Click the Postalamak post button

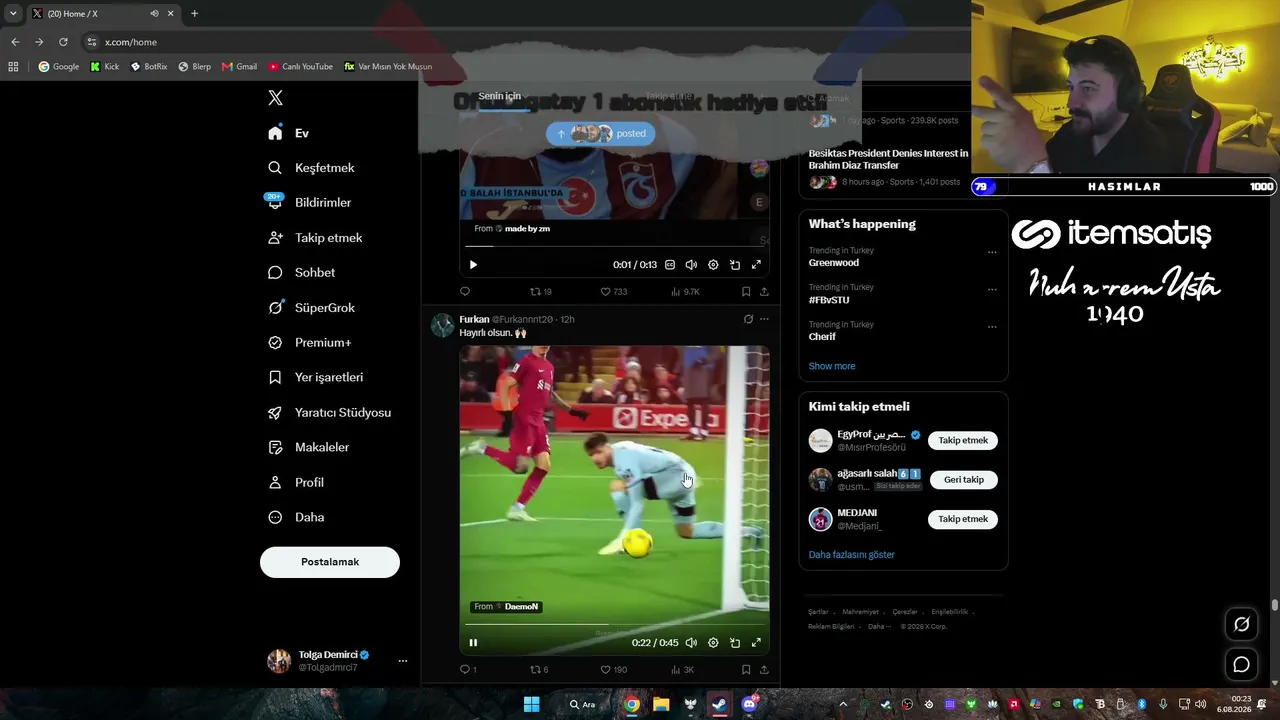point(330,562)
